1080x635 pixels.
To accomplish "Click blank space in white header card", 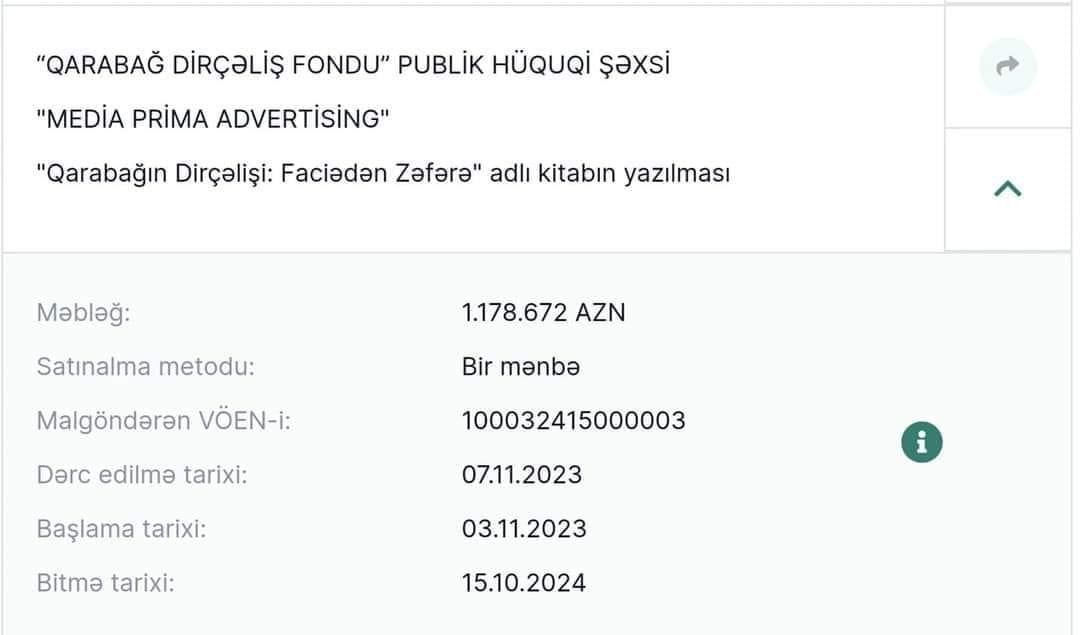I will 820,120.
